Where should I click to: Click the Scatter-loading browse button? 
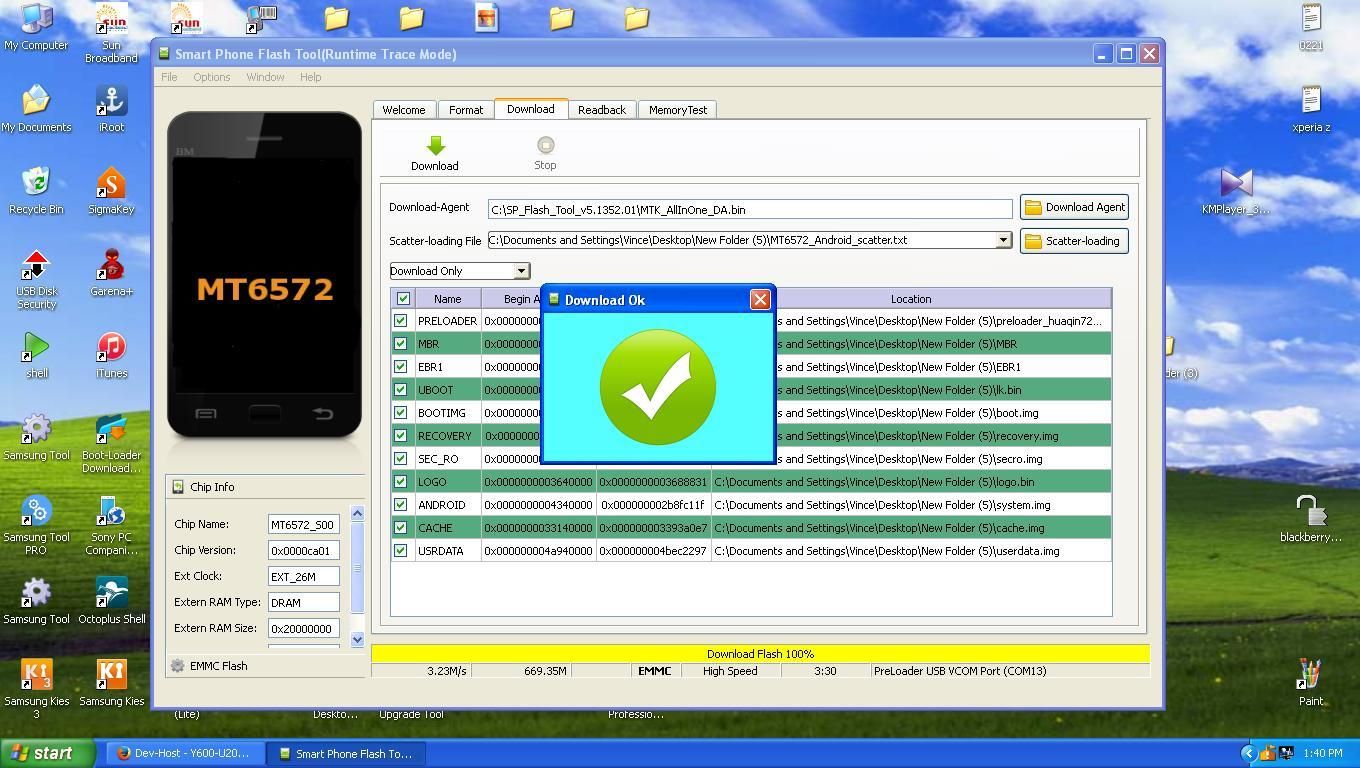pyautogui.click(x=1074, y=241)
